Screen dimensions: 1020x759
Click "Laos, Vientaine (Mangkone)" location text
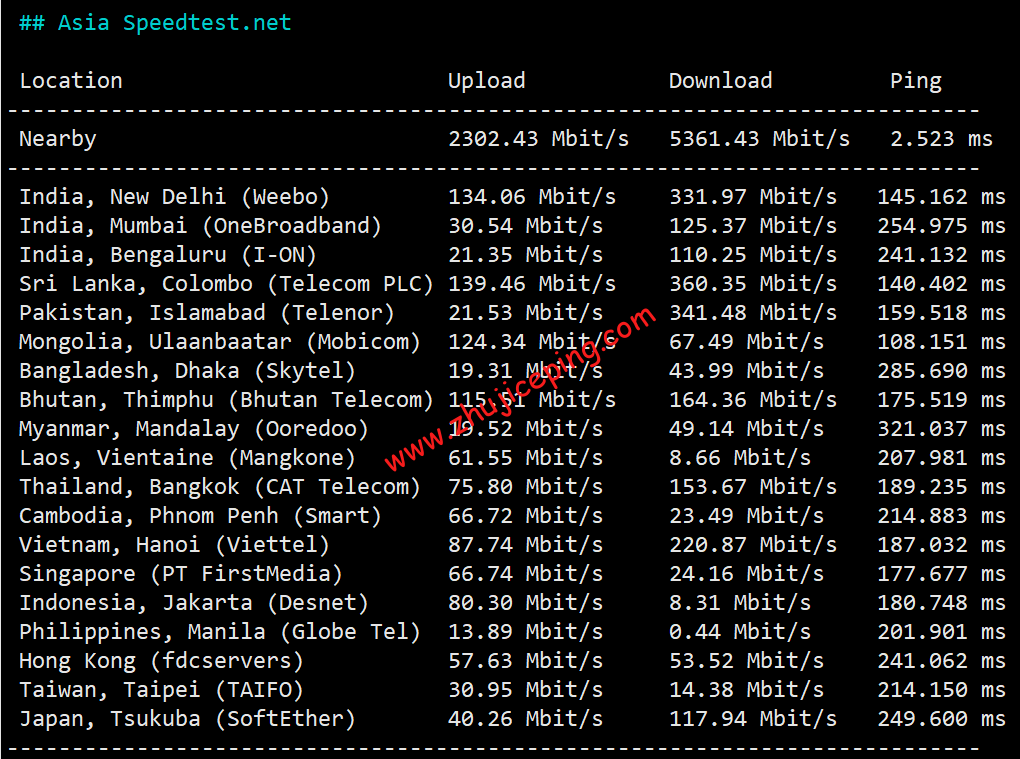coord(187,458)
